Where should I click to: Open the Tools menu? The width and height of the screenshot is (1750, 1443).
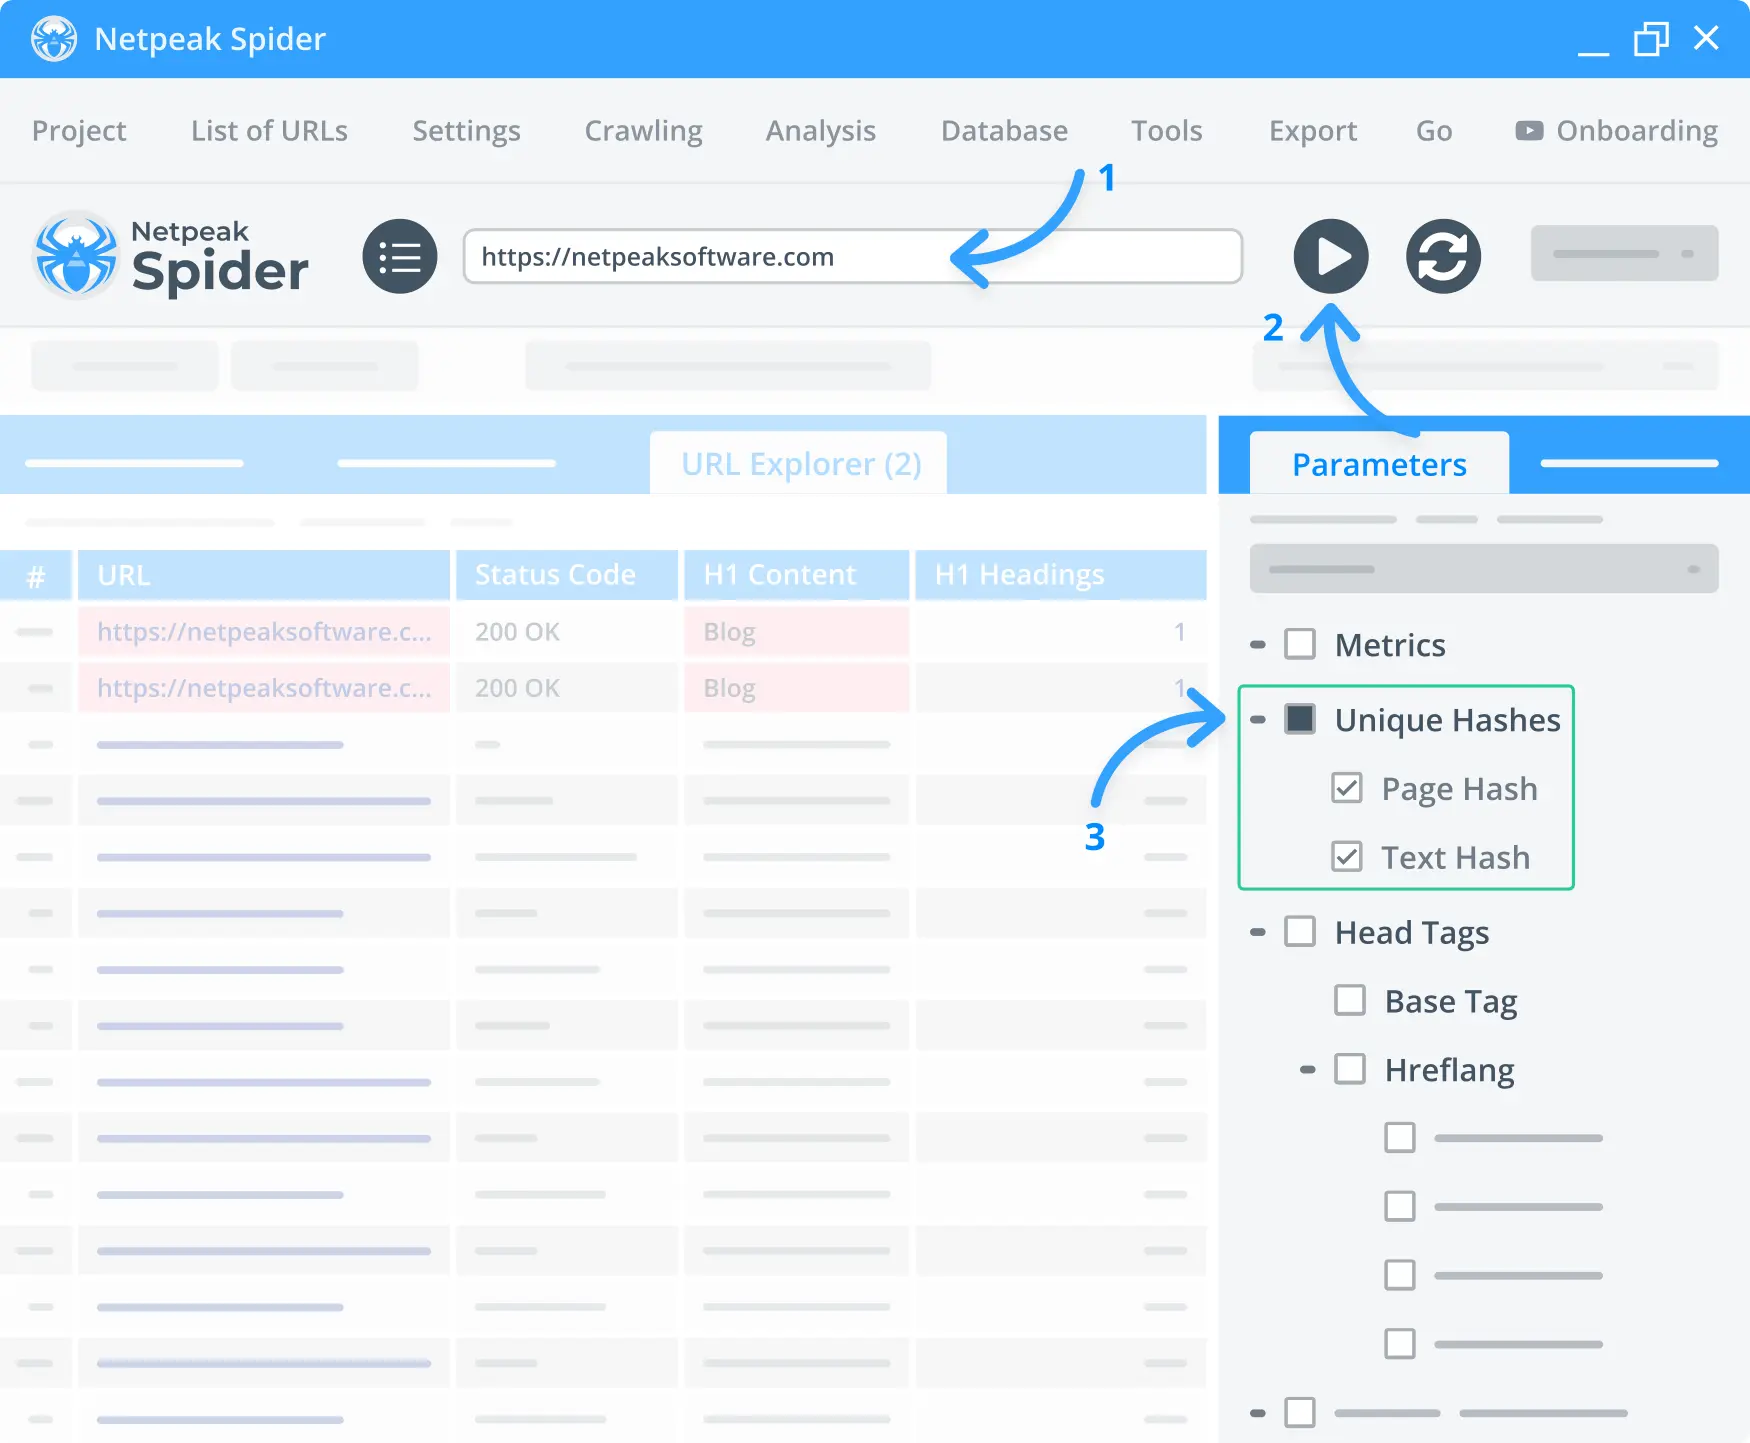click(1166, 131)
